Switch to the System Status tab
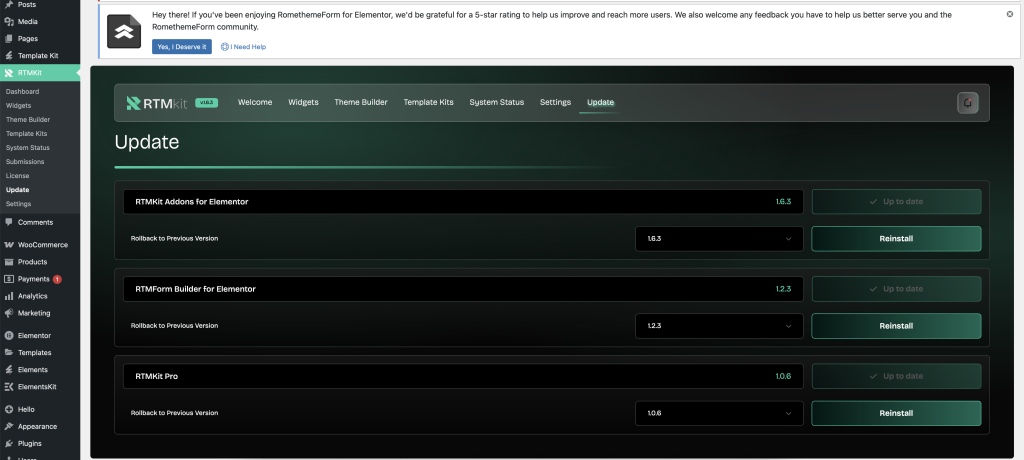The width and height of the screenshot is (1024, 460). coord(497,103)
